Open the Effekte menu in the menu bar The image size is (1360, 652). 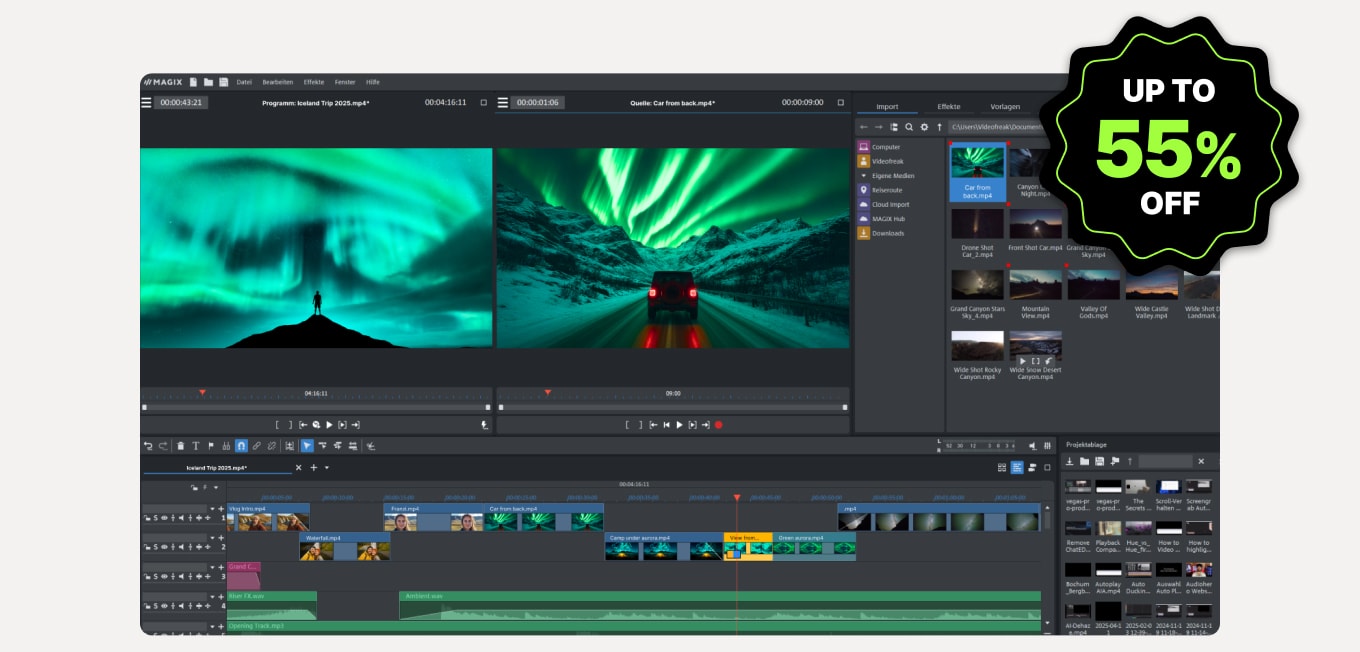pos(314,82)
